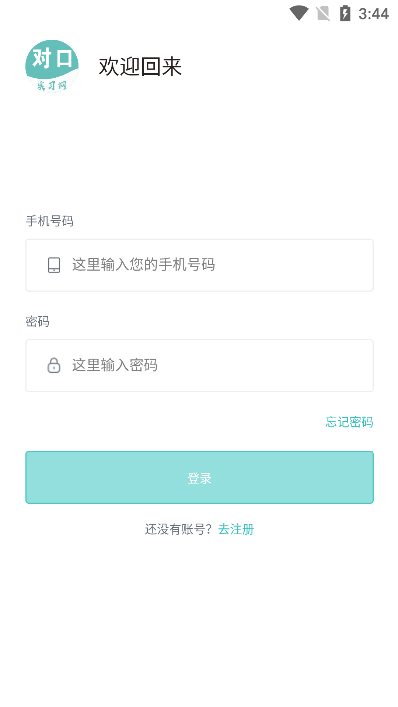This screenshot has height=707, width=398.
Task: Tap the 欢迎回来 heading
Action: coord(140,67)
